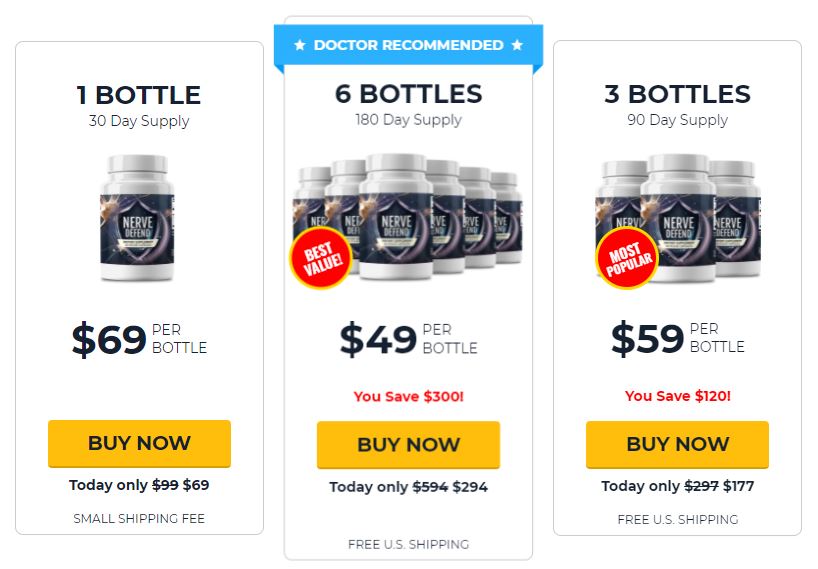The height and width of the screenshot is (569, 818).
Task: Click the star left of Doctor Recommended
Action: click(300, 45)
